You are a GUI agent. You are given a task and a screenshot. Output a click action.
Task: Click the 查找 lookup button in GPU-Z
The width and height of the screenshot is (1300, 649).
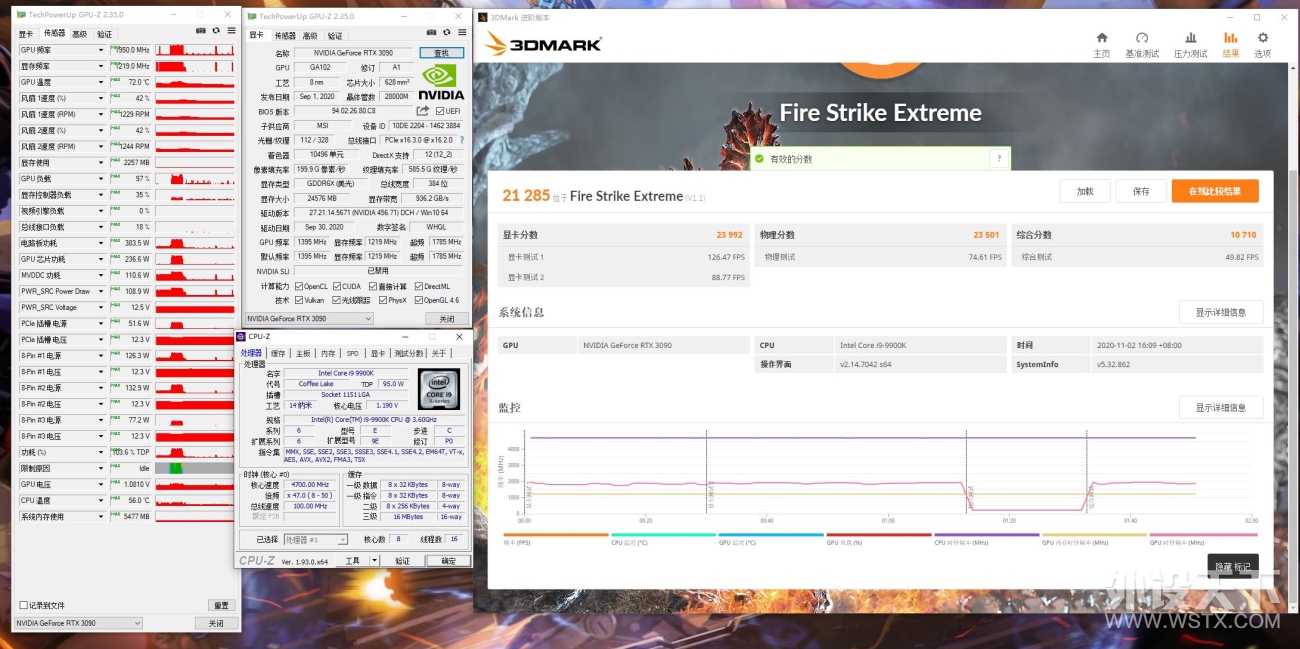click(441, 53)
